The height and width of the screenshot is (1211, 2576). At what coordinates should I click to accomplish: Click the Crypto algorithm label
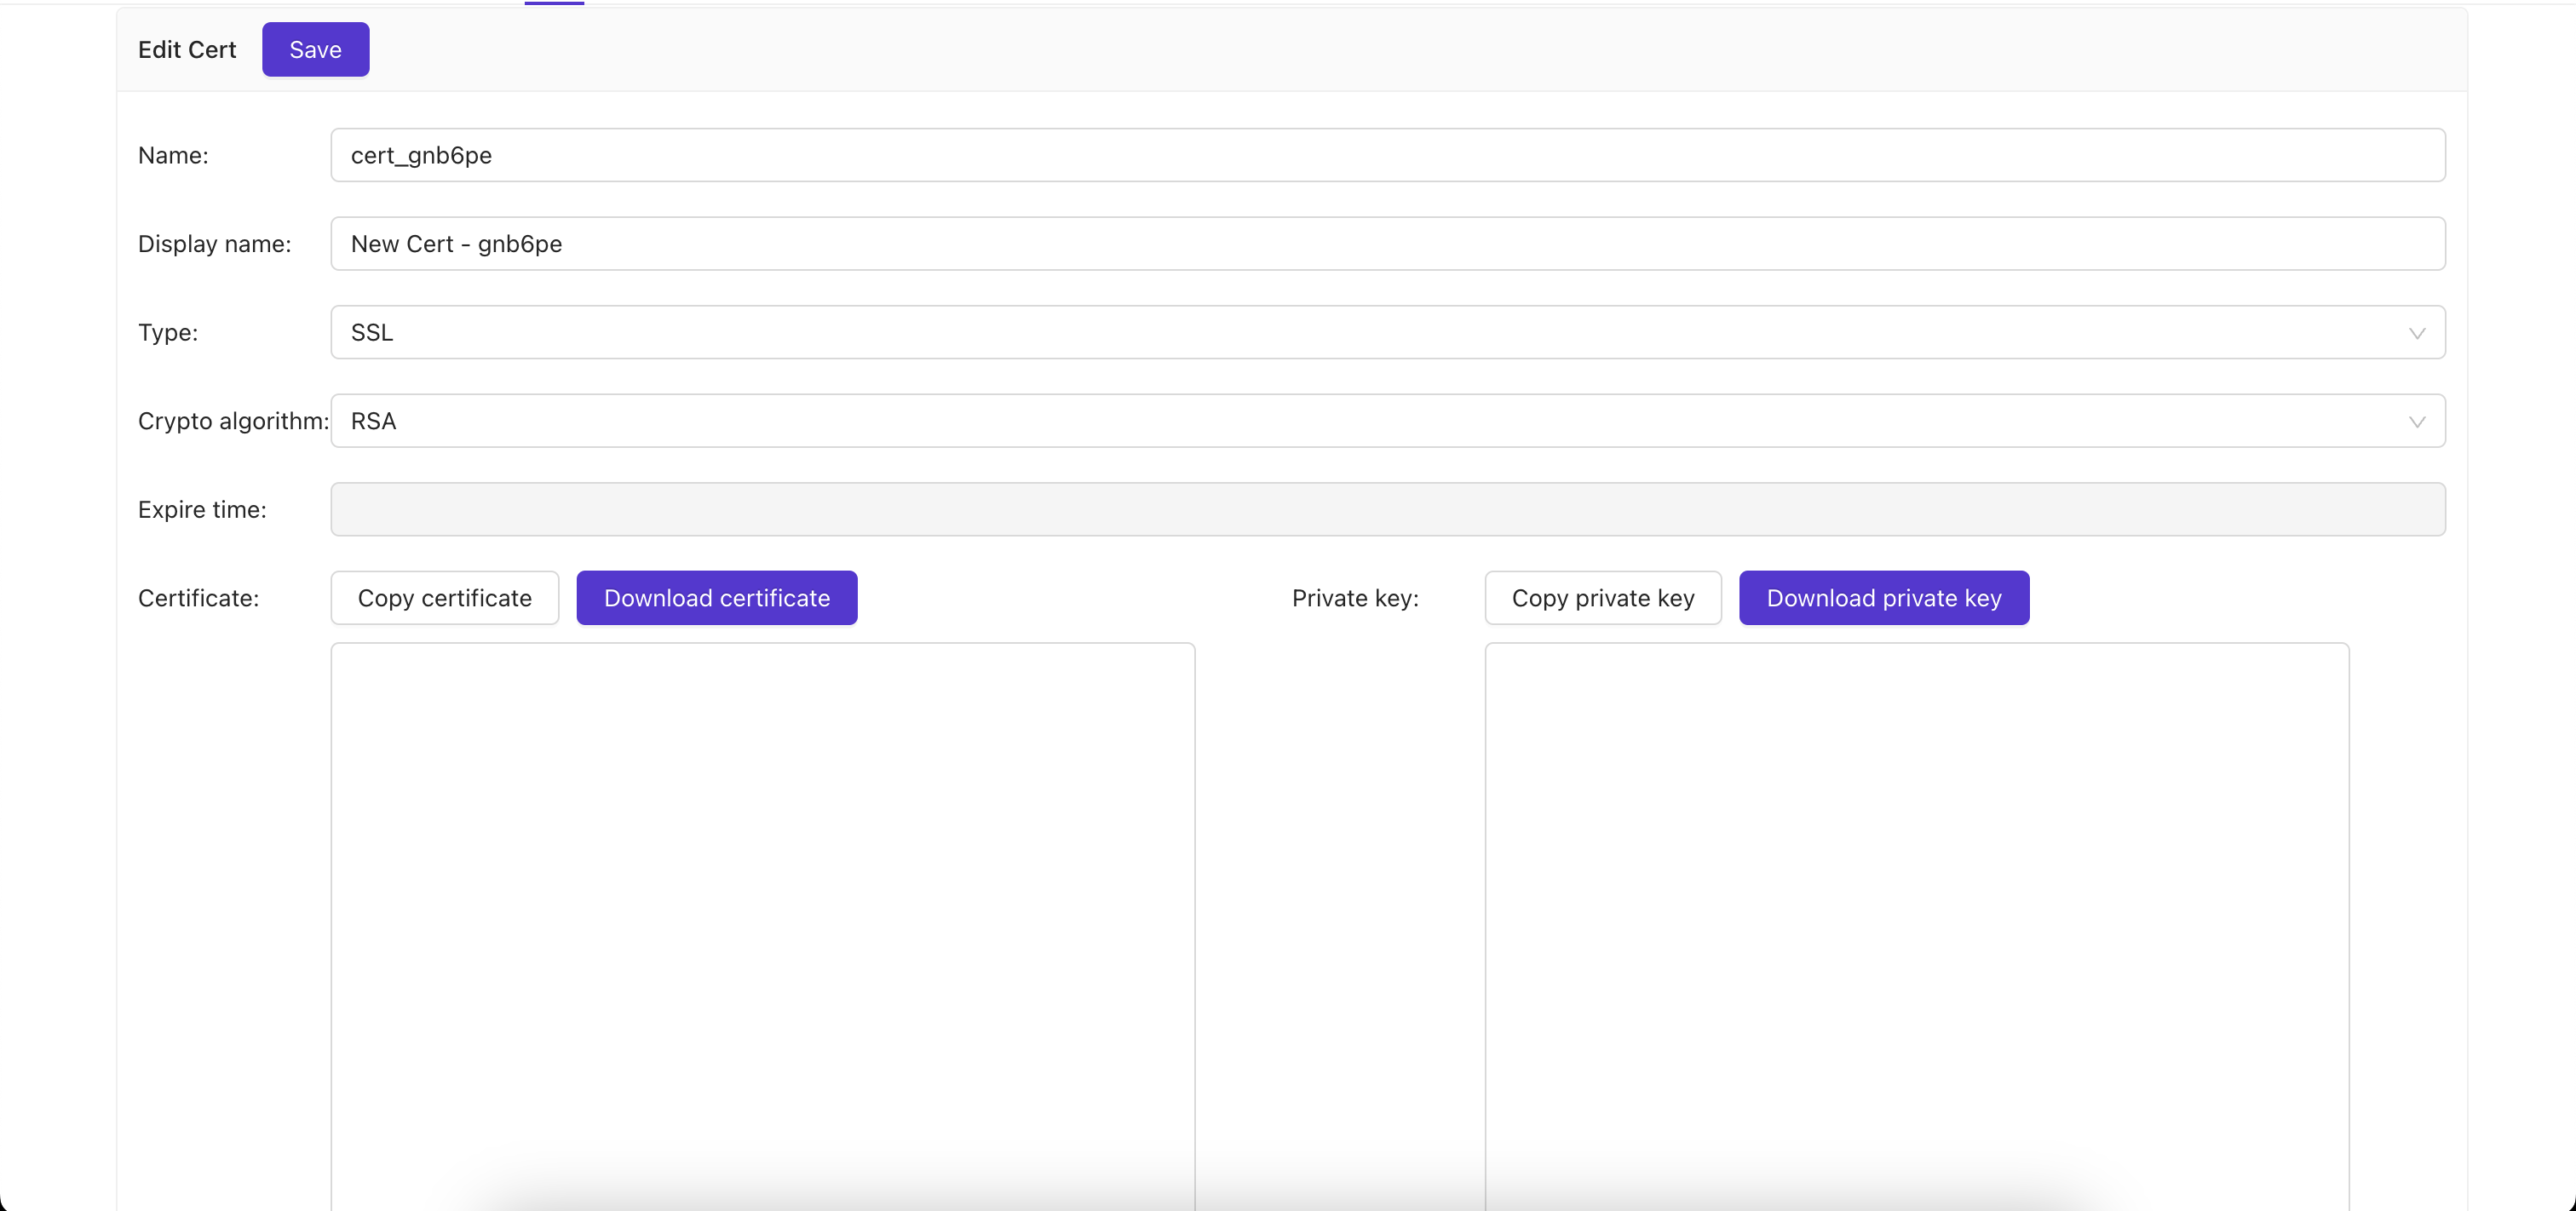click(233, 421)
